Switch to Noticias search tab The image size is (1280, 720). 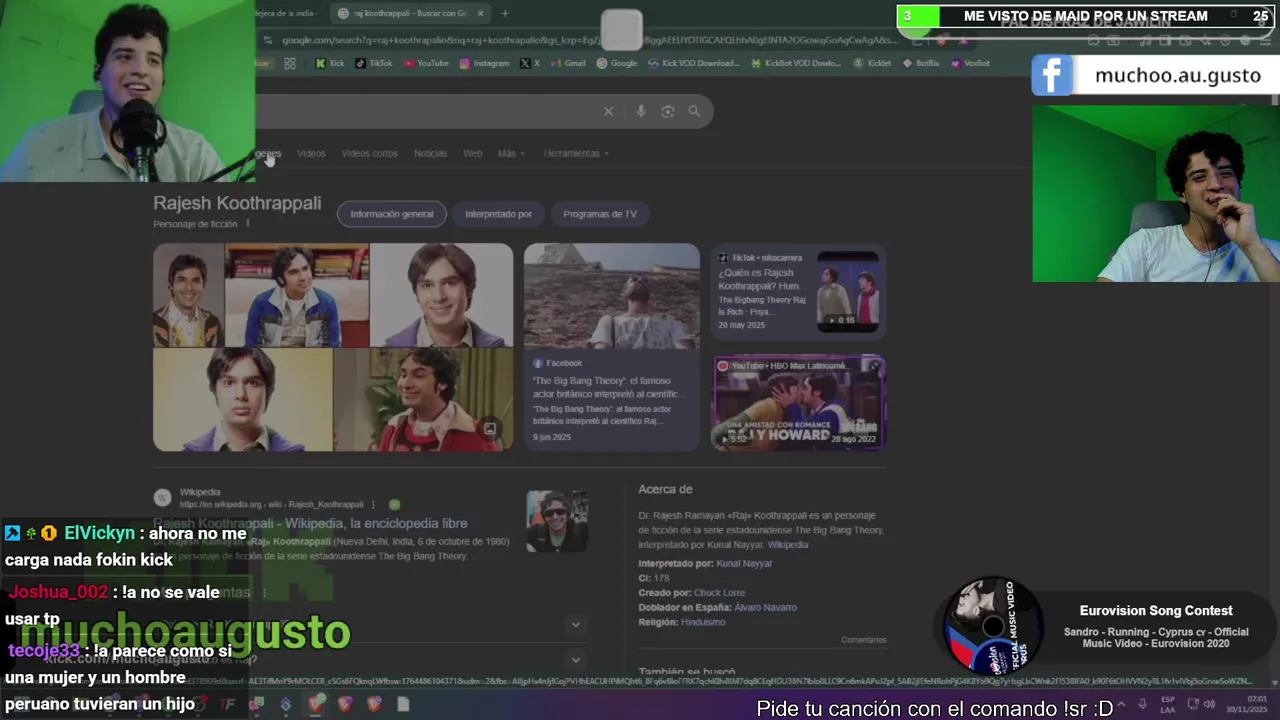coord(430,153)
